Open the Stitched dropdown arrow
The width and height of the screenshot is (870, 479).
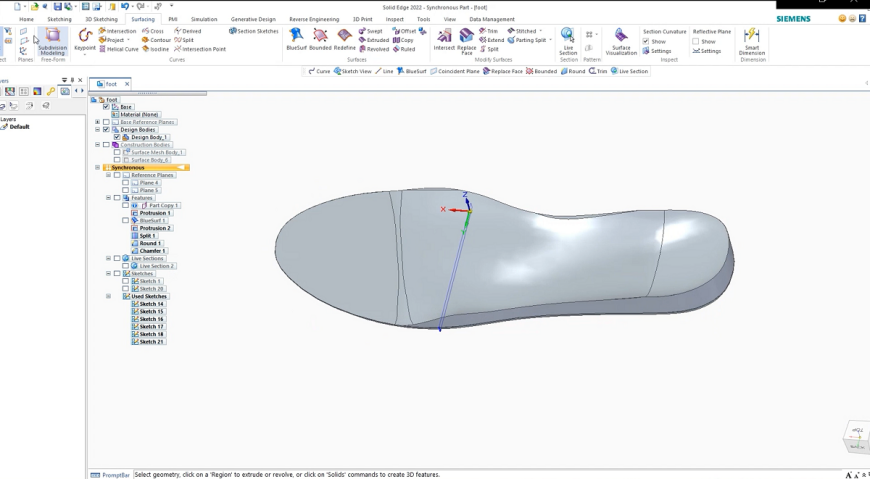pyautogui.click(x=541, y=31)
